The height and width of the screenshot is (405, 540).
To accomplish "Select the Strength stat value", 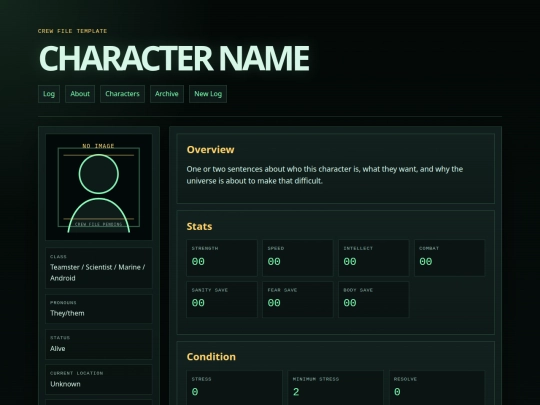I will (x=198, y=262).
